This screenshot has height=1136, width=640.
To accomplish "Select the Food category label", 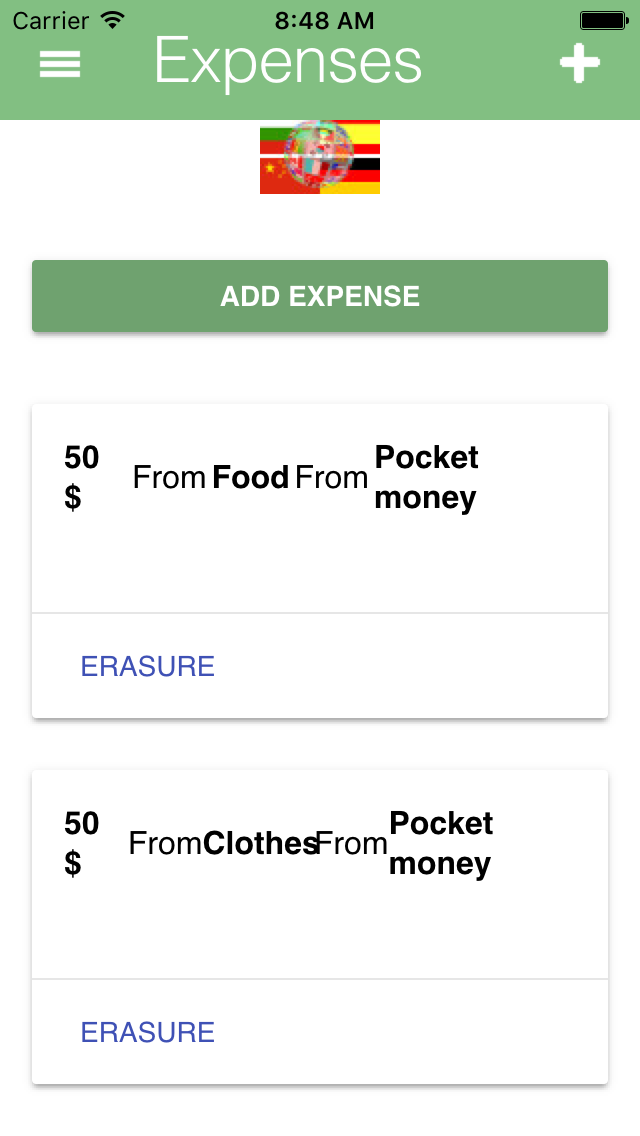I will pyautogui.click(x=251, y=477).
